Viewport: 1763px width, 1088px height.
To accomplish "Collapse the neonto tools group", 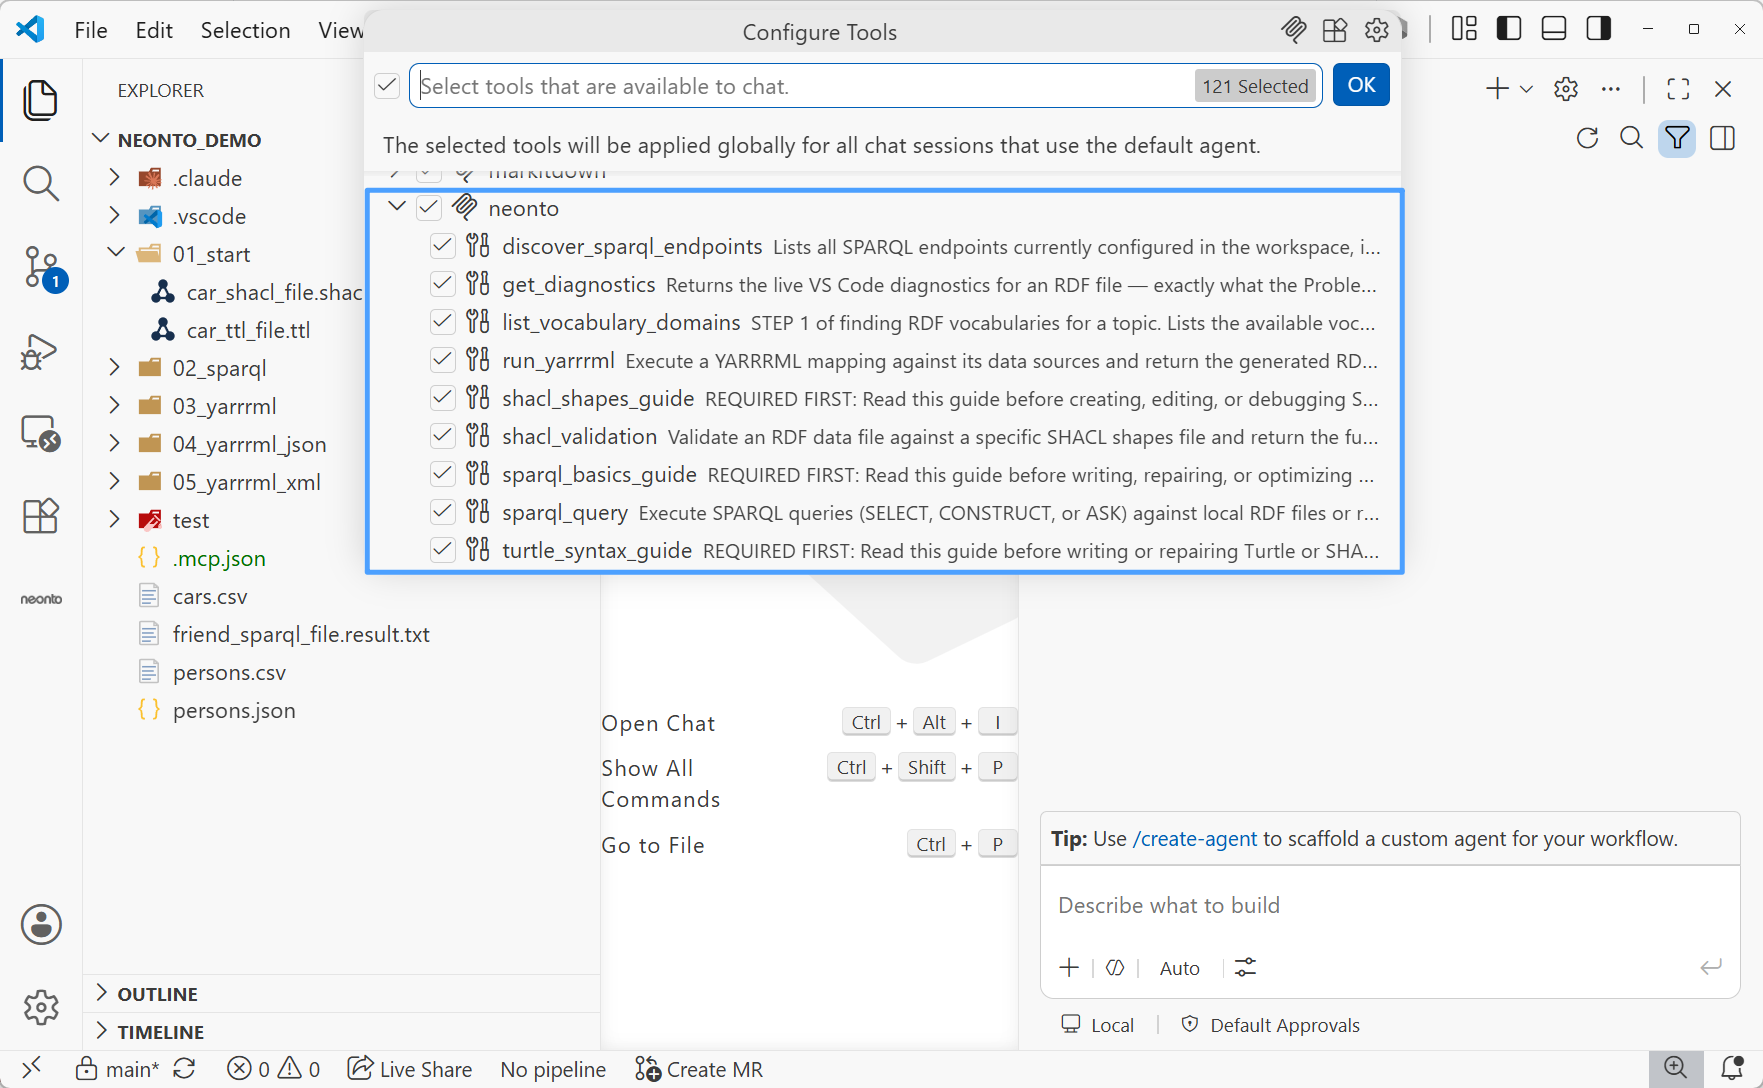I will 396,207.
